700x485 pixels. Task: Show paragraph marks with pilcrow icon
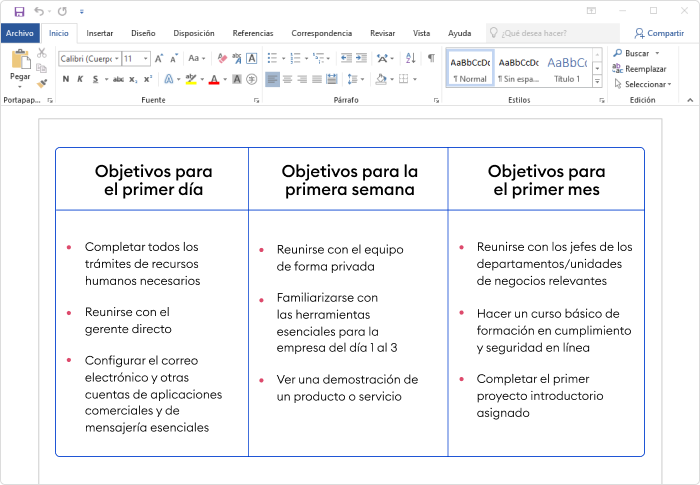pos(431,58)
